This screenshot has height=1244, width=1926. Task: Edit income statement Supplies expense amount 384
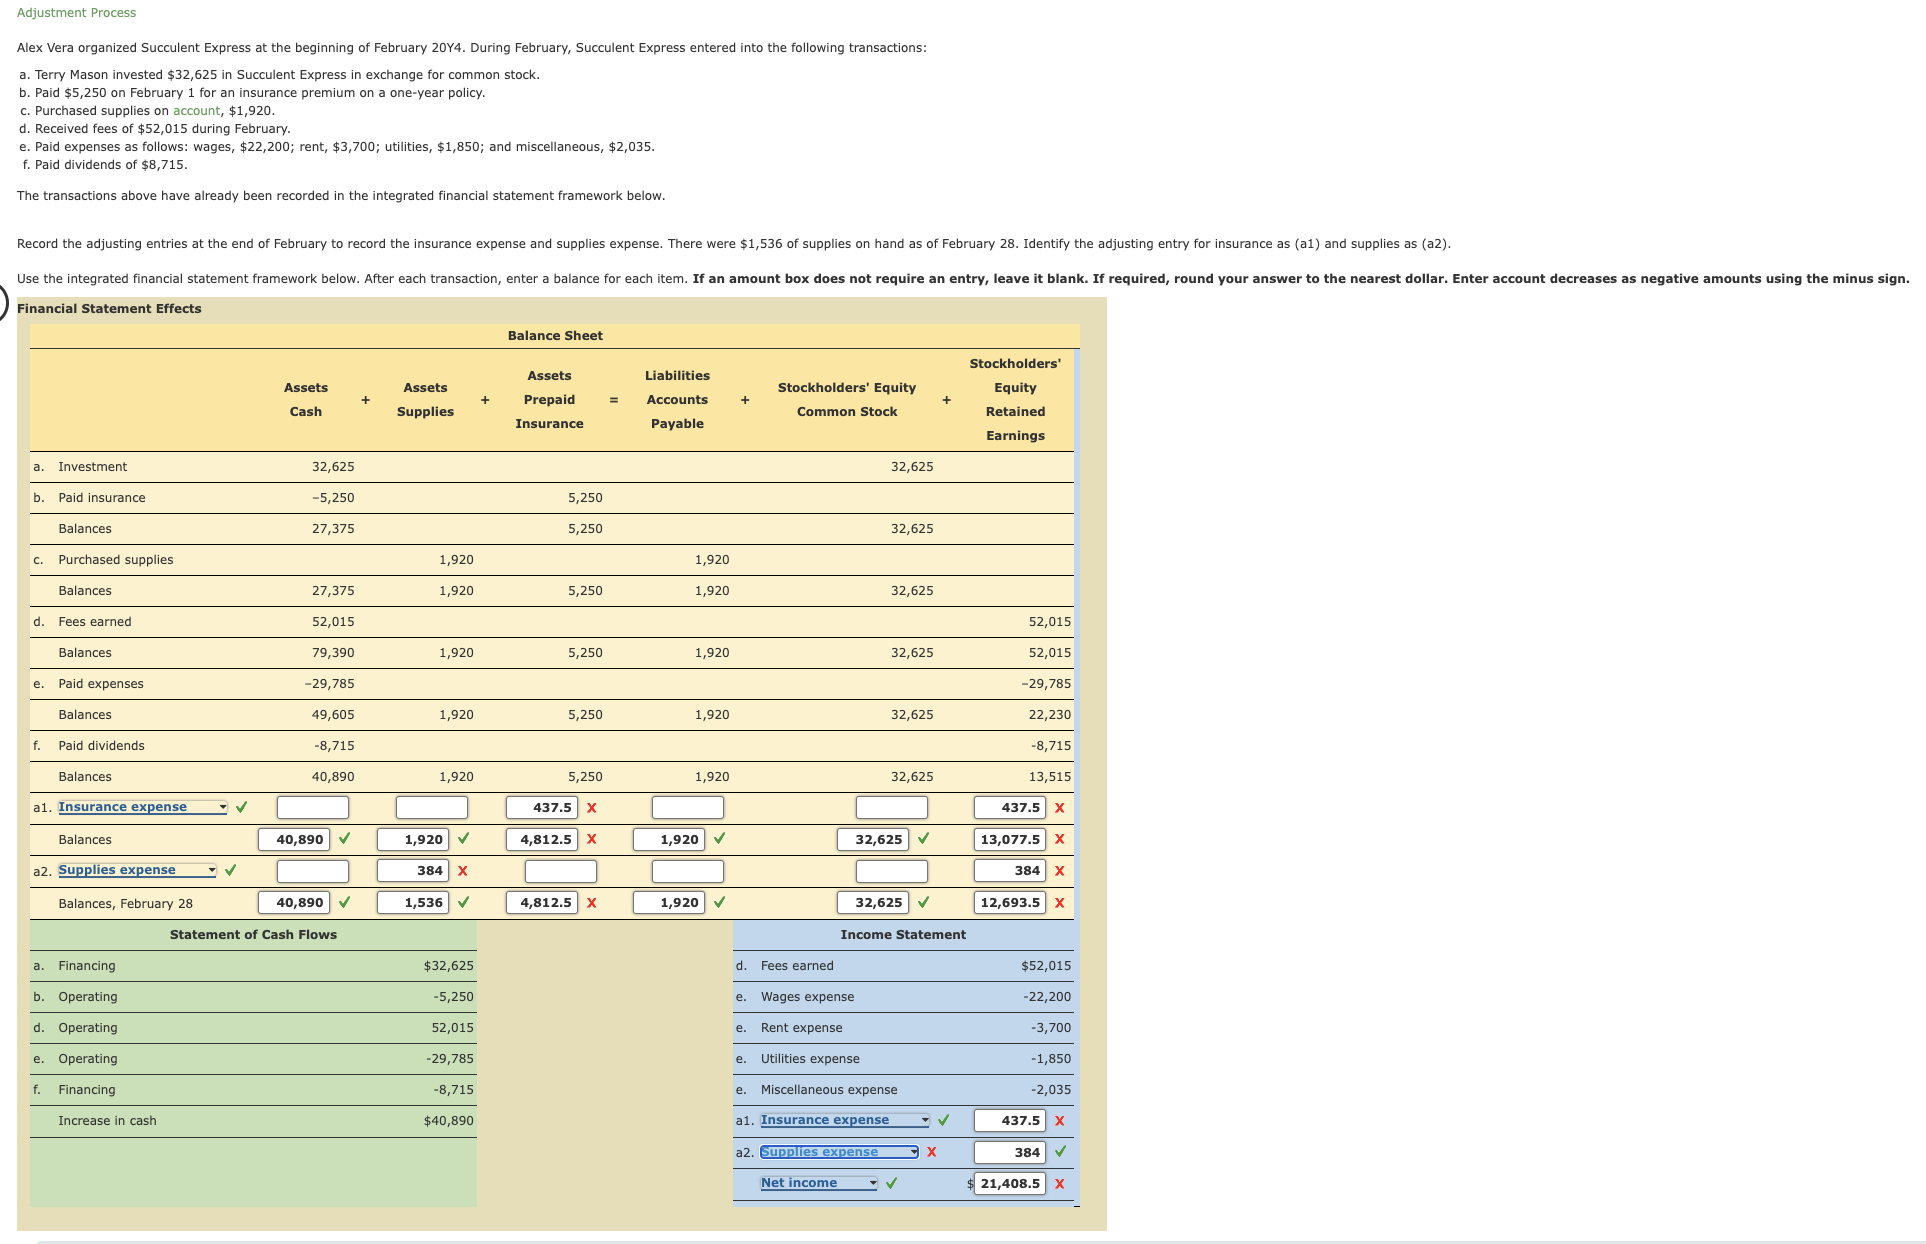point(1010,1152)
